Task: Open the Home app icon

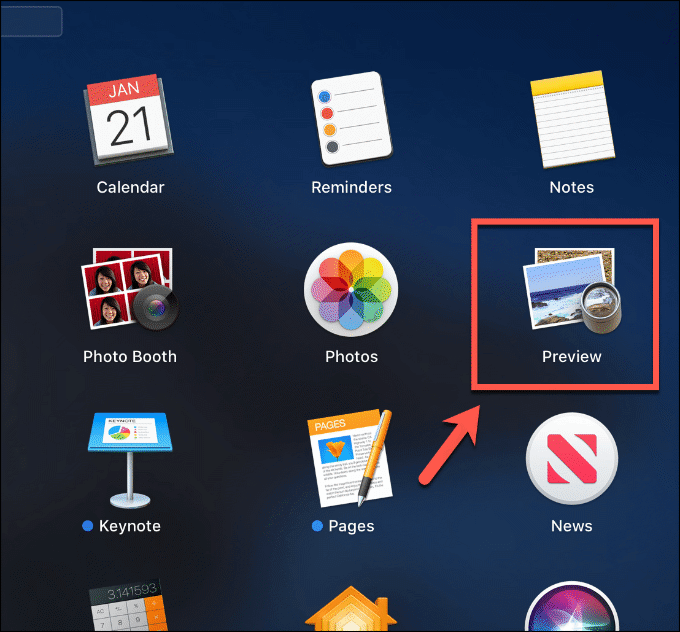Action: [351, 608]
